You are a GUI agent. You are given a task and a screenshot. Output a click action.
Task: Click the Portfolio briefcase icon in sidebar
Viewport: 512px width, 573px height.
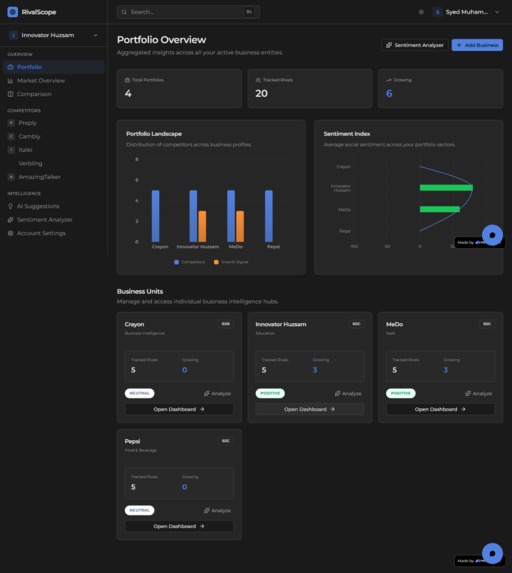(10, 67)
